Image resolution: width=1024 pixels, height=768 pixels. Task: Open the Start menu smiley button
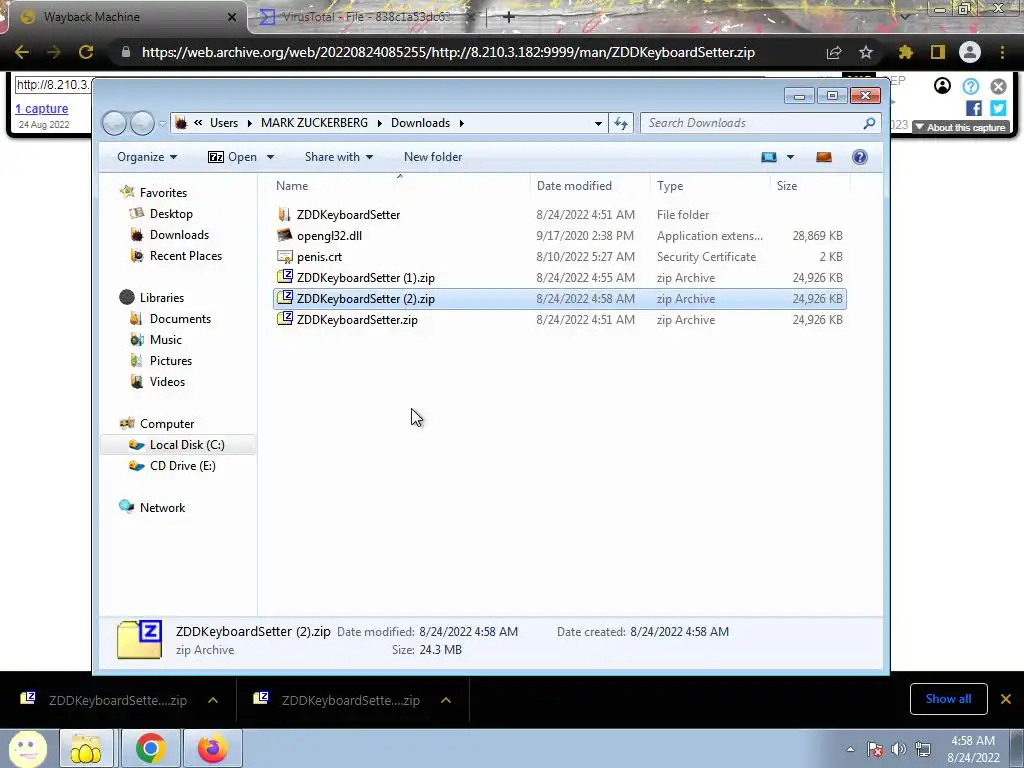[x=27, y=748]
